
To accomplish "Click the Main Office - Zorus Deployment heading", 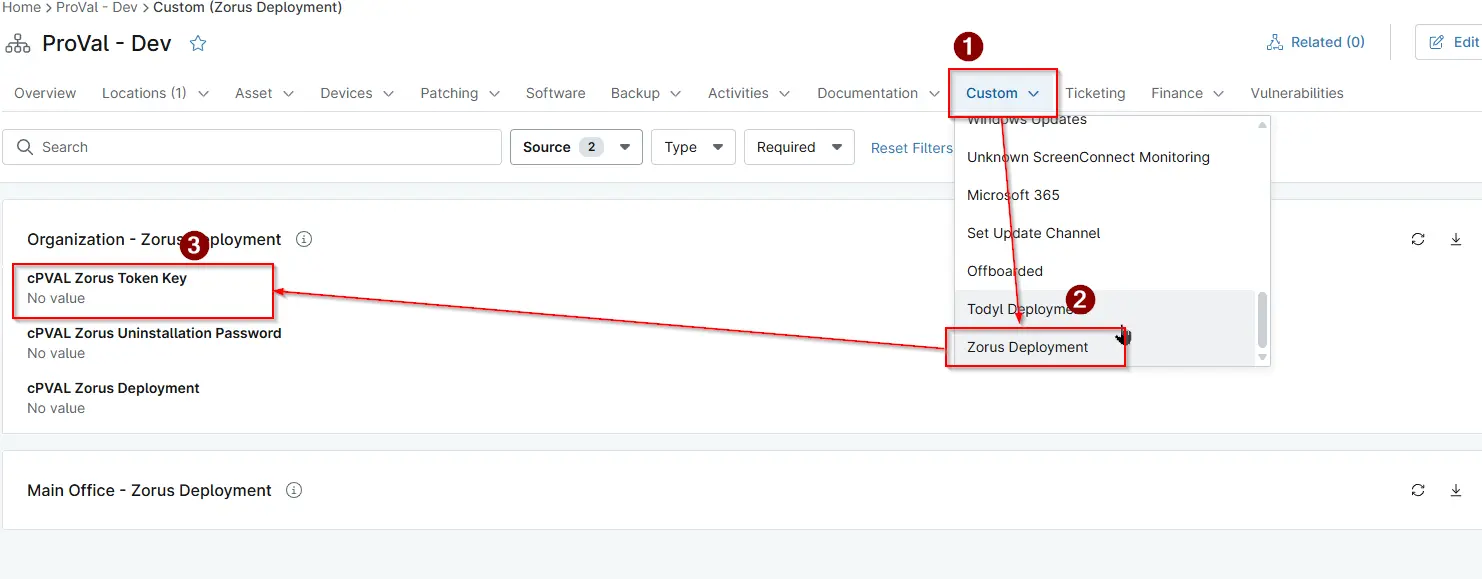I will click(x=149, y=490).
